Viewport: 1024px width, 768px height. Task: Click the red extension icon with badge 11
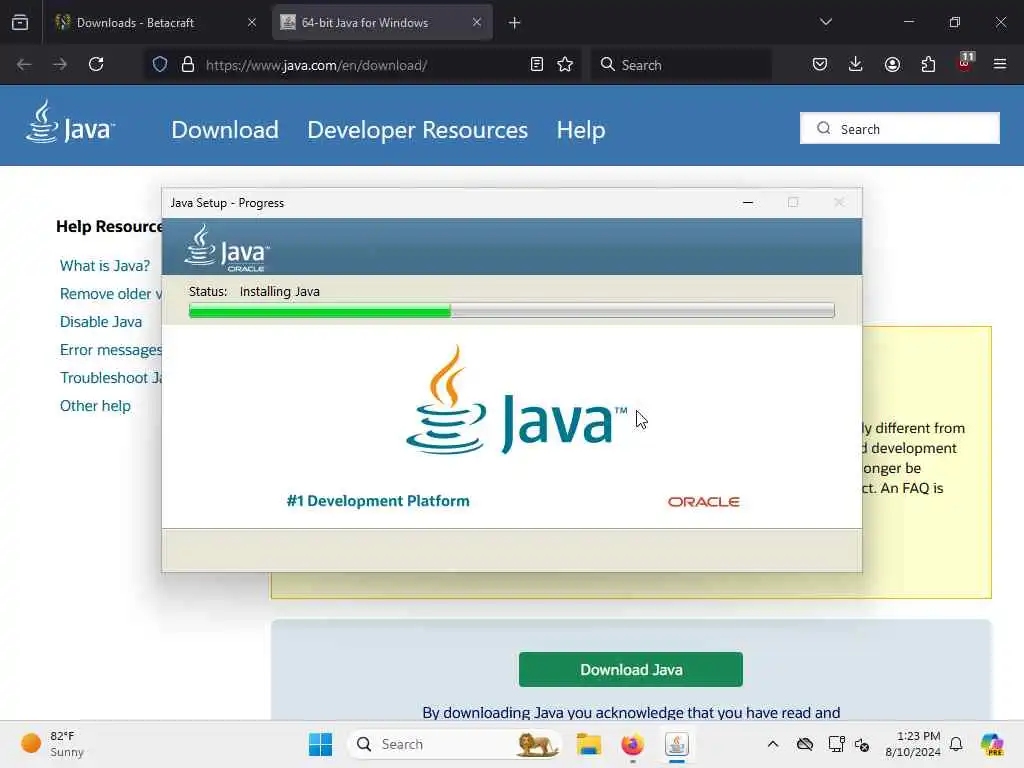[x=965, y=63]
